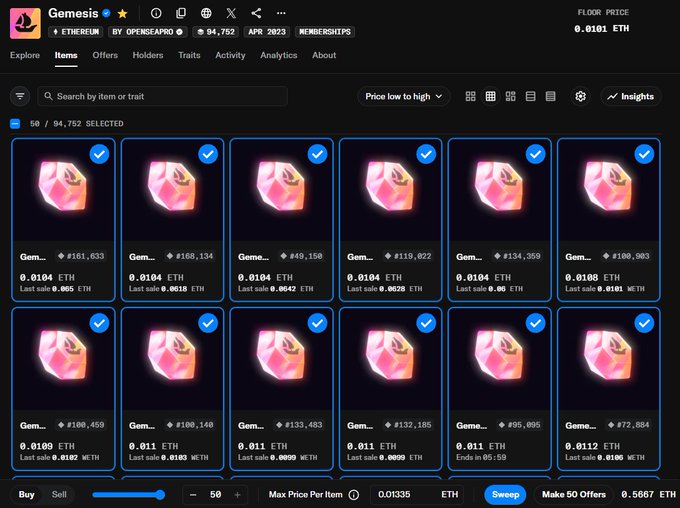Image resolution: width=680 pixels, height=508 pixels.
Task: Open the Offers tab
Action: point(105,55)
